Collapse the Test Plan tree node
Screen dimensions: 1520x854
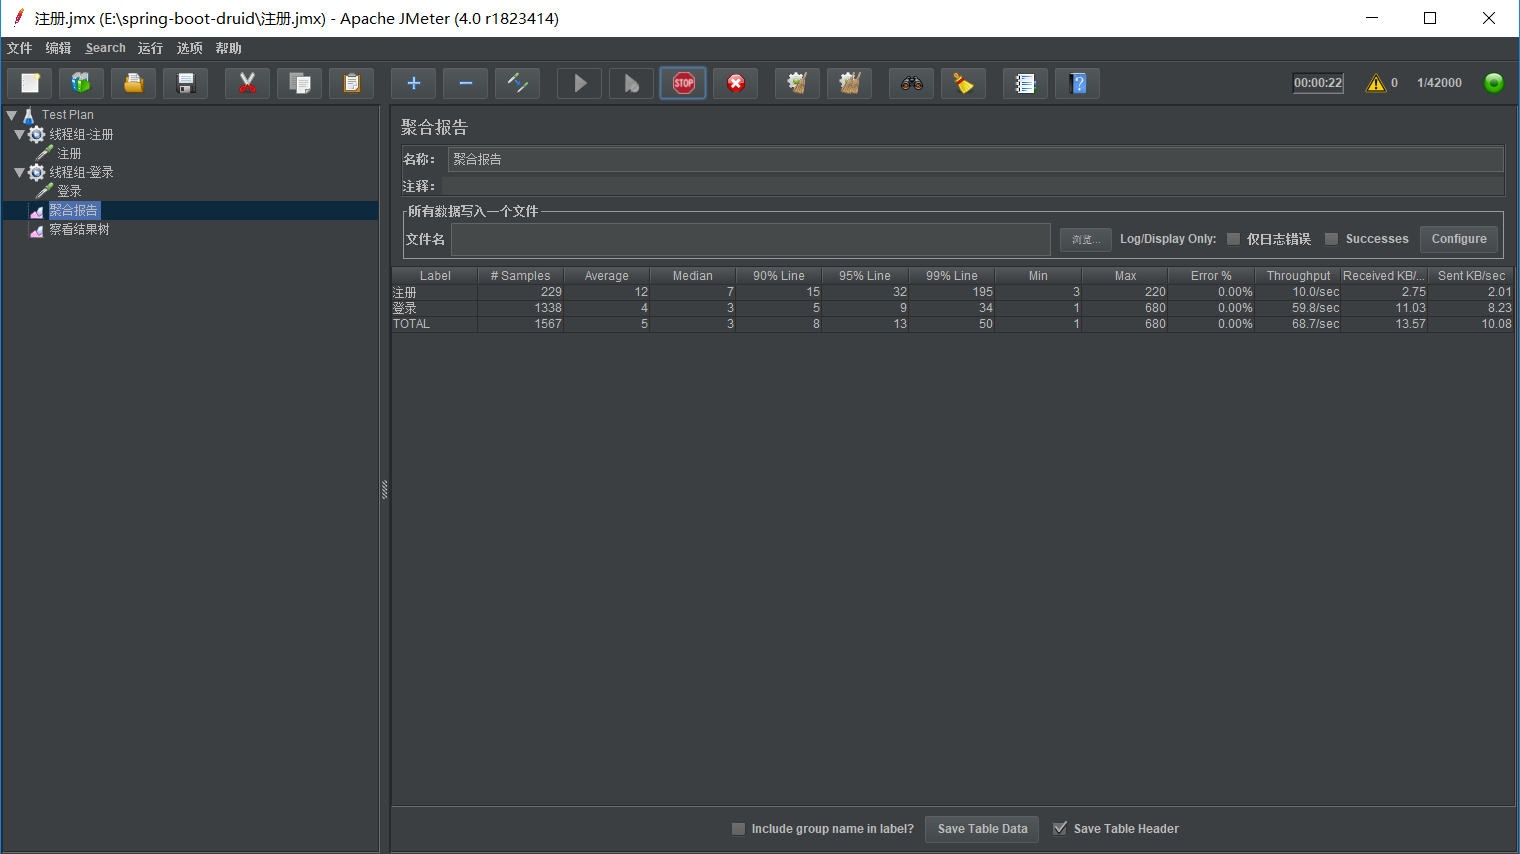coord(11,115)
